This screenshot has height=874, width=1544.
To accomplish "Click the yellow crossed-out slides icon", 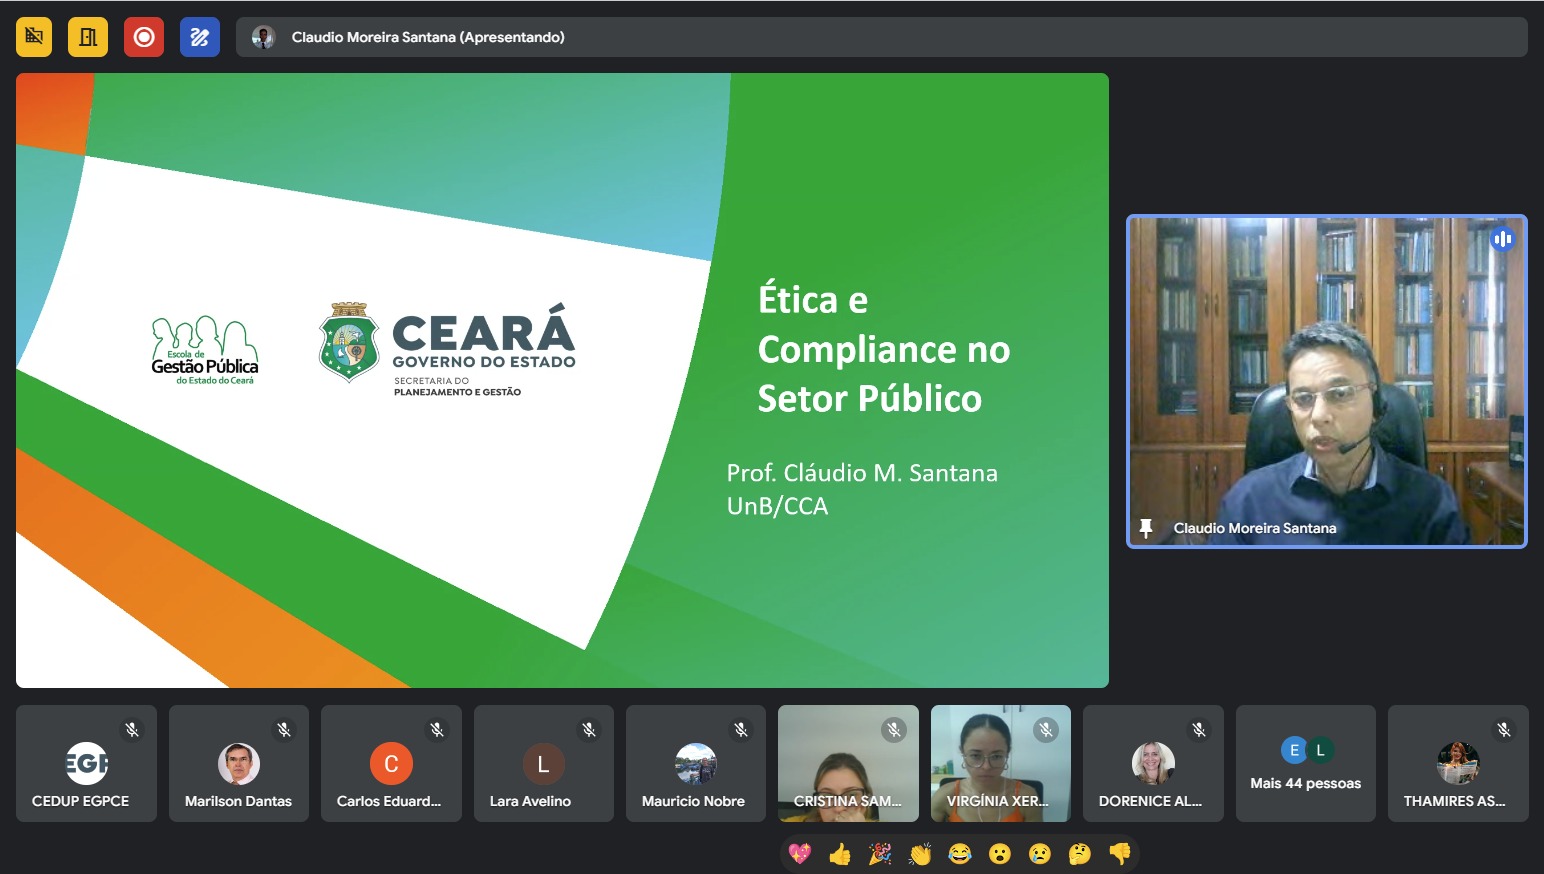I will pyautogui.click(x=34, y=37).
